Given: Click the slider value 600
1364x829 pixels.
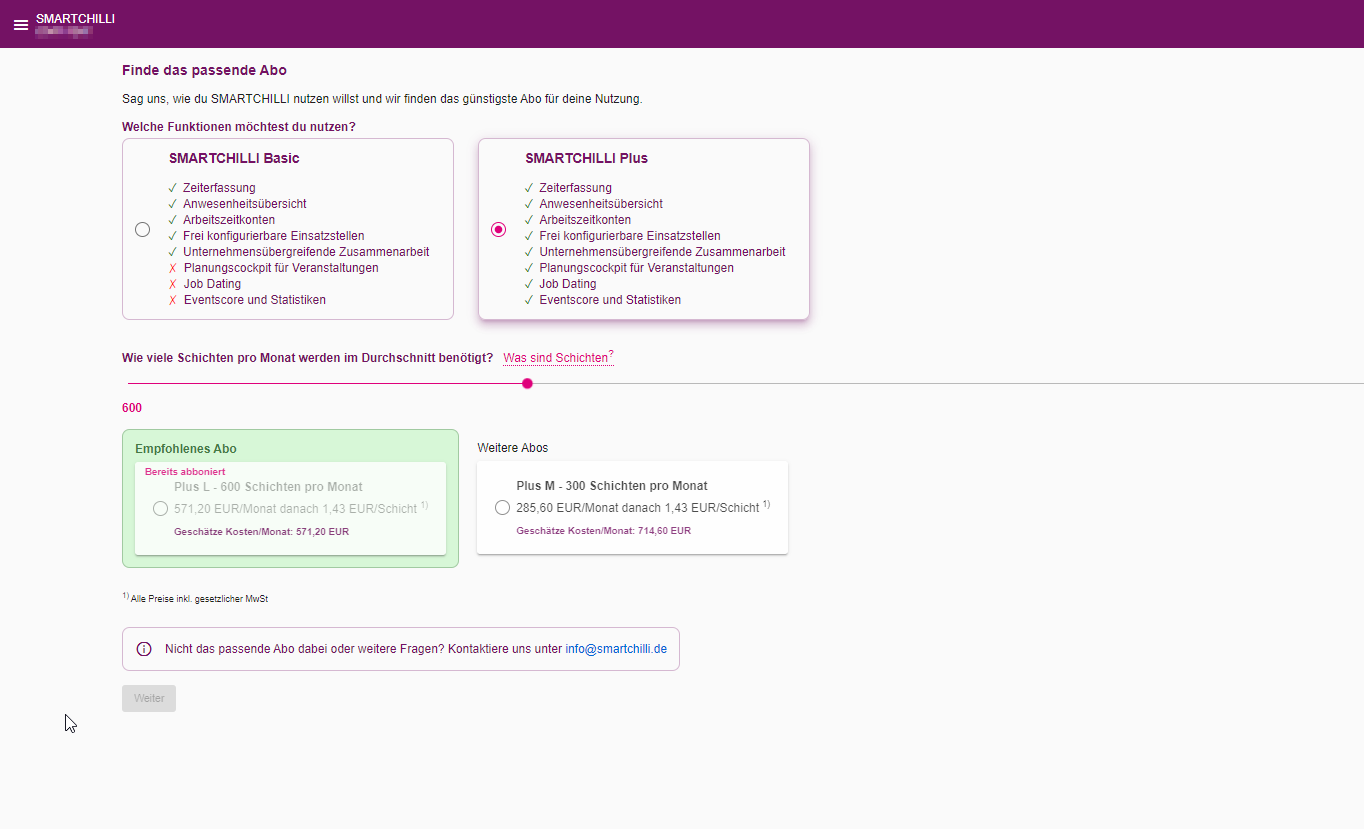Looking at the screenshot, I should [132, 408].
